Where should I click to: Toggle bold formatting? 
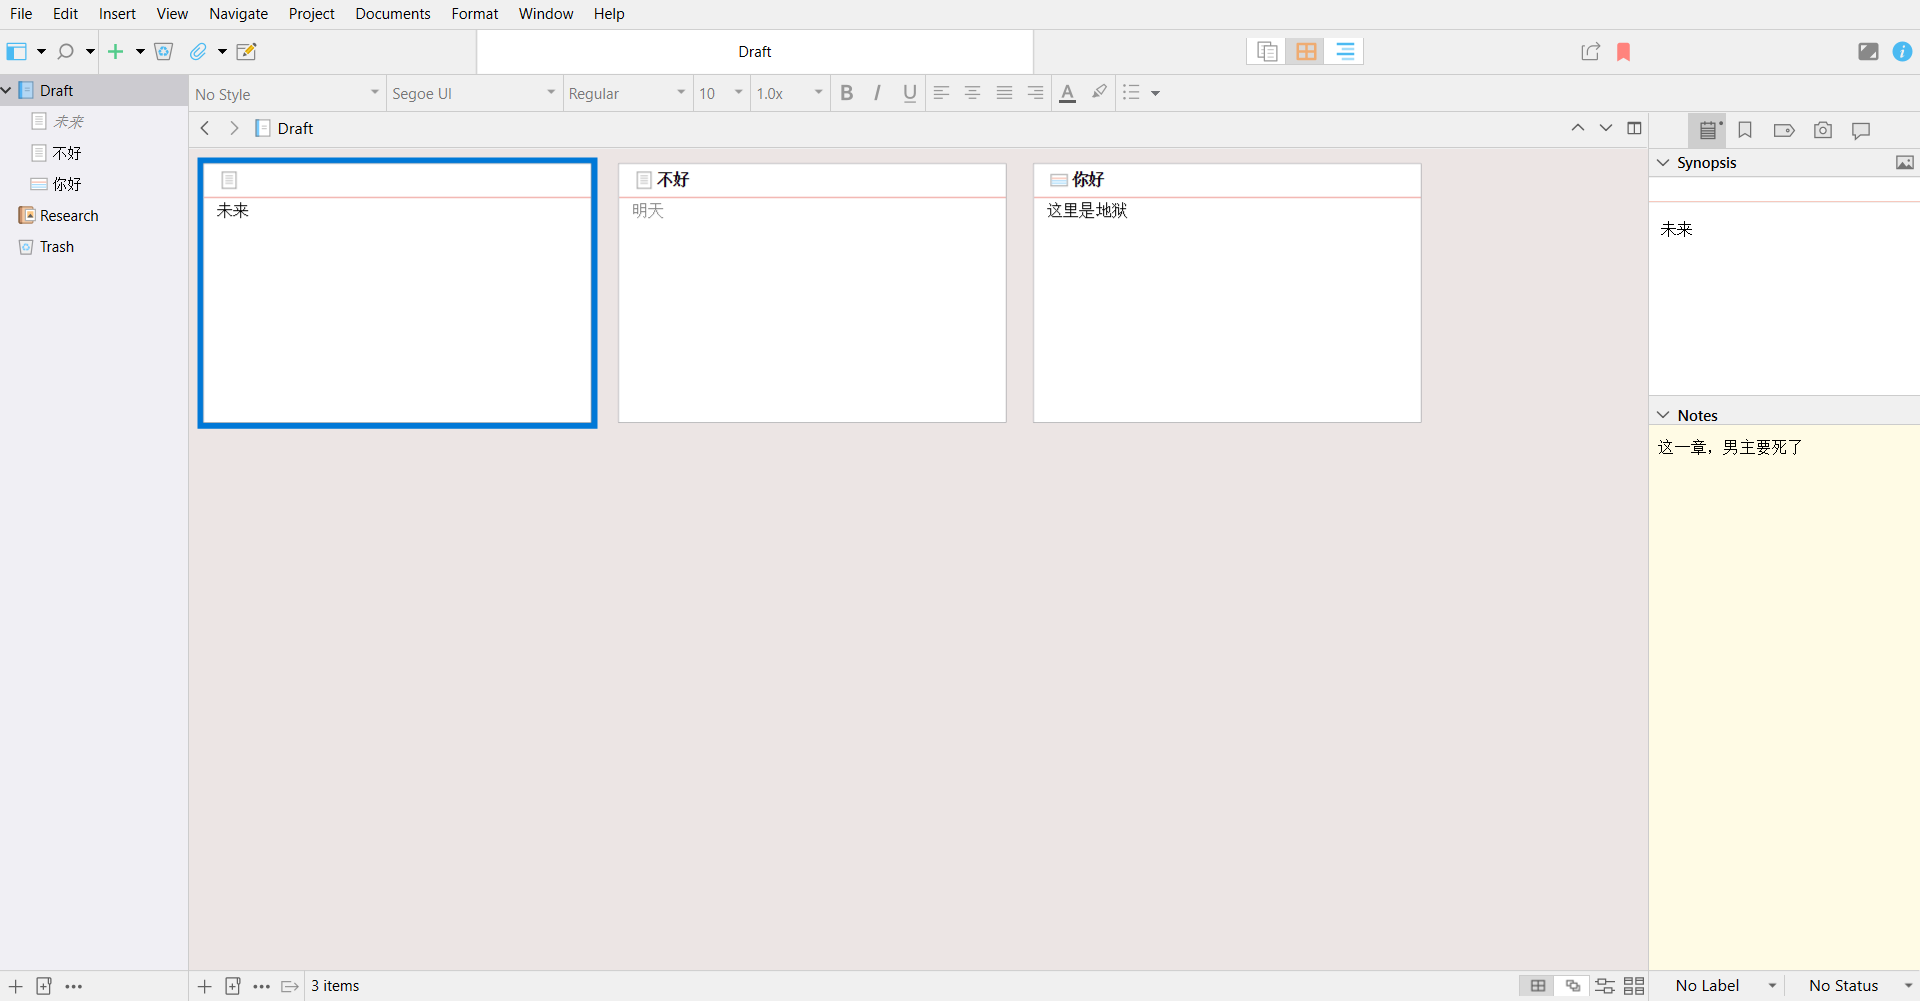[x=846, y=93]
